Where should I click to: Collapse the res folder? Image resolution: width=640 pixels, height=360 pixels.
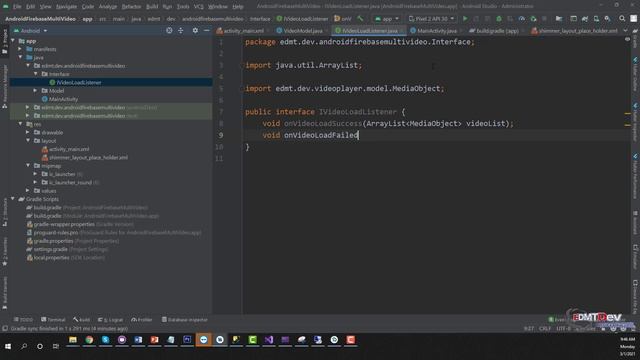click(x=20, y=124)
